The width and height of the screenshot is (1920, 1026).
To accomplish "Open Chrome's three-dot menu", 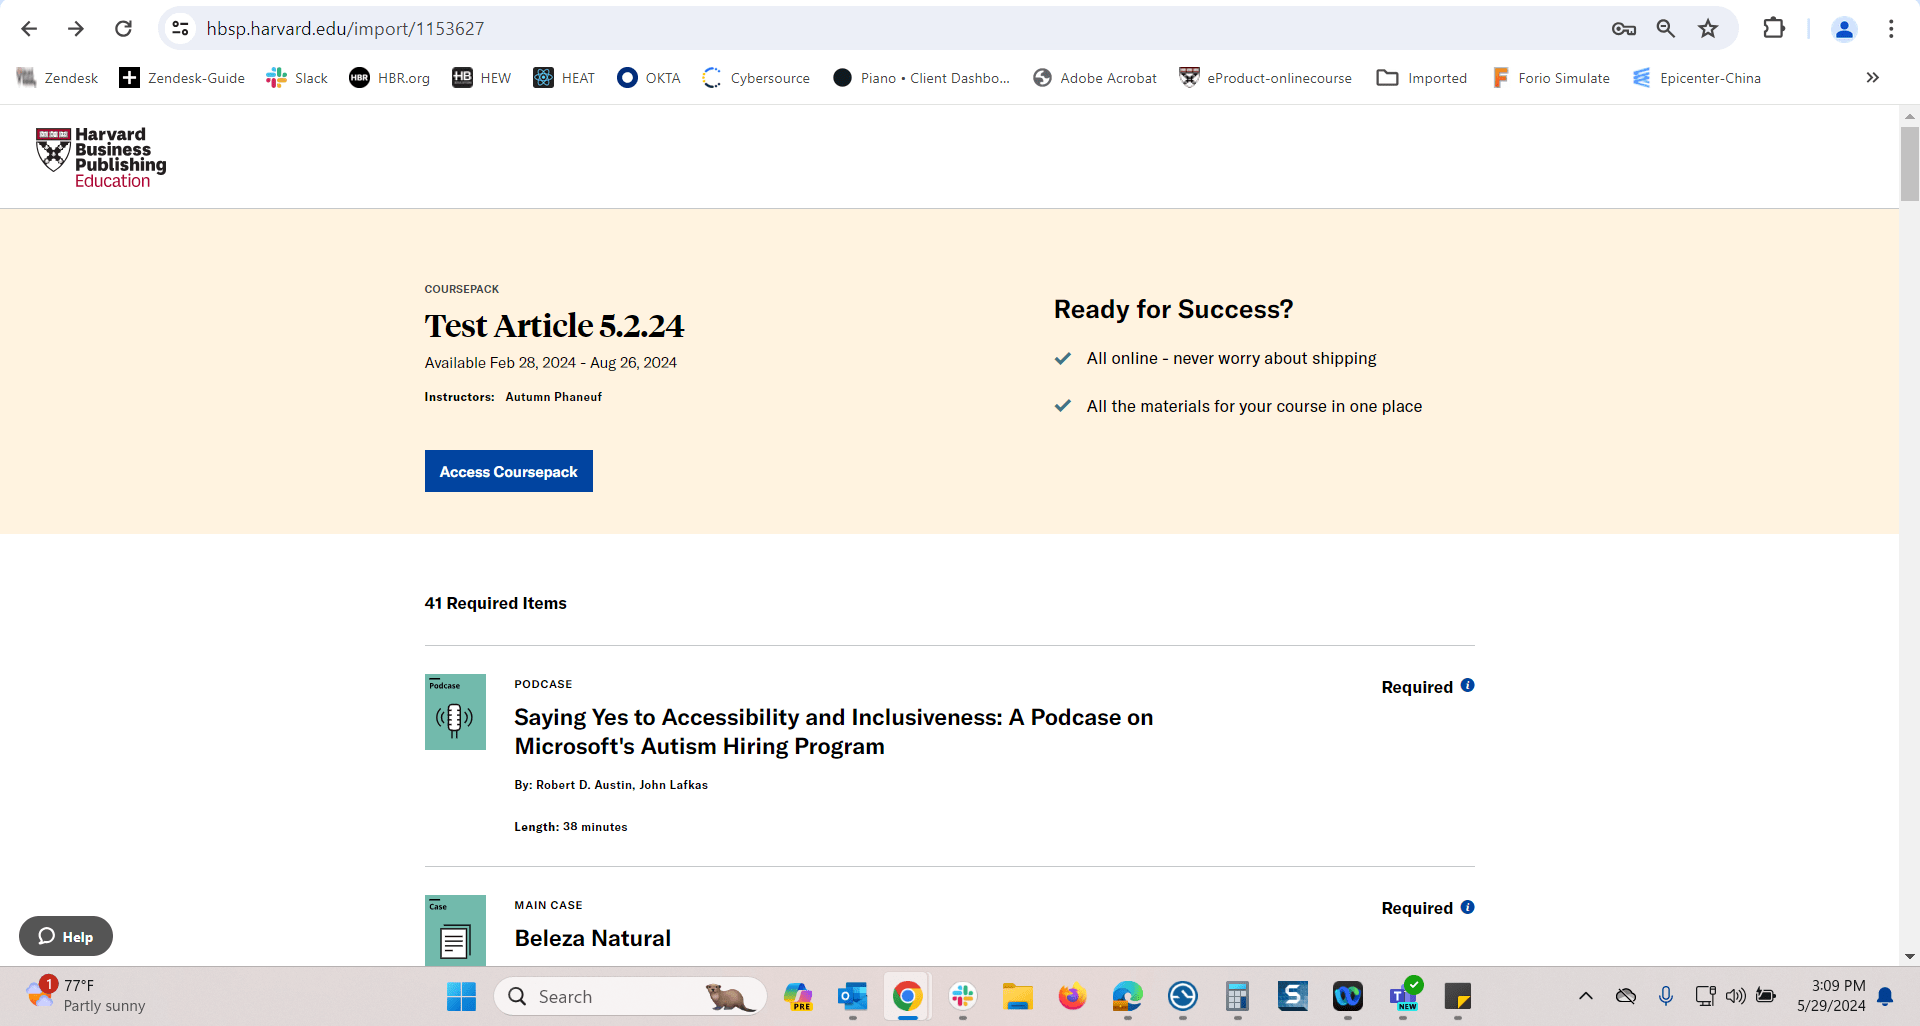I will [1891, 28].
